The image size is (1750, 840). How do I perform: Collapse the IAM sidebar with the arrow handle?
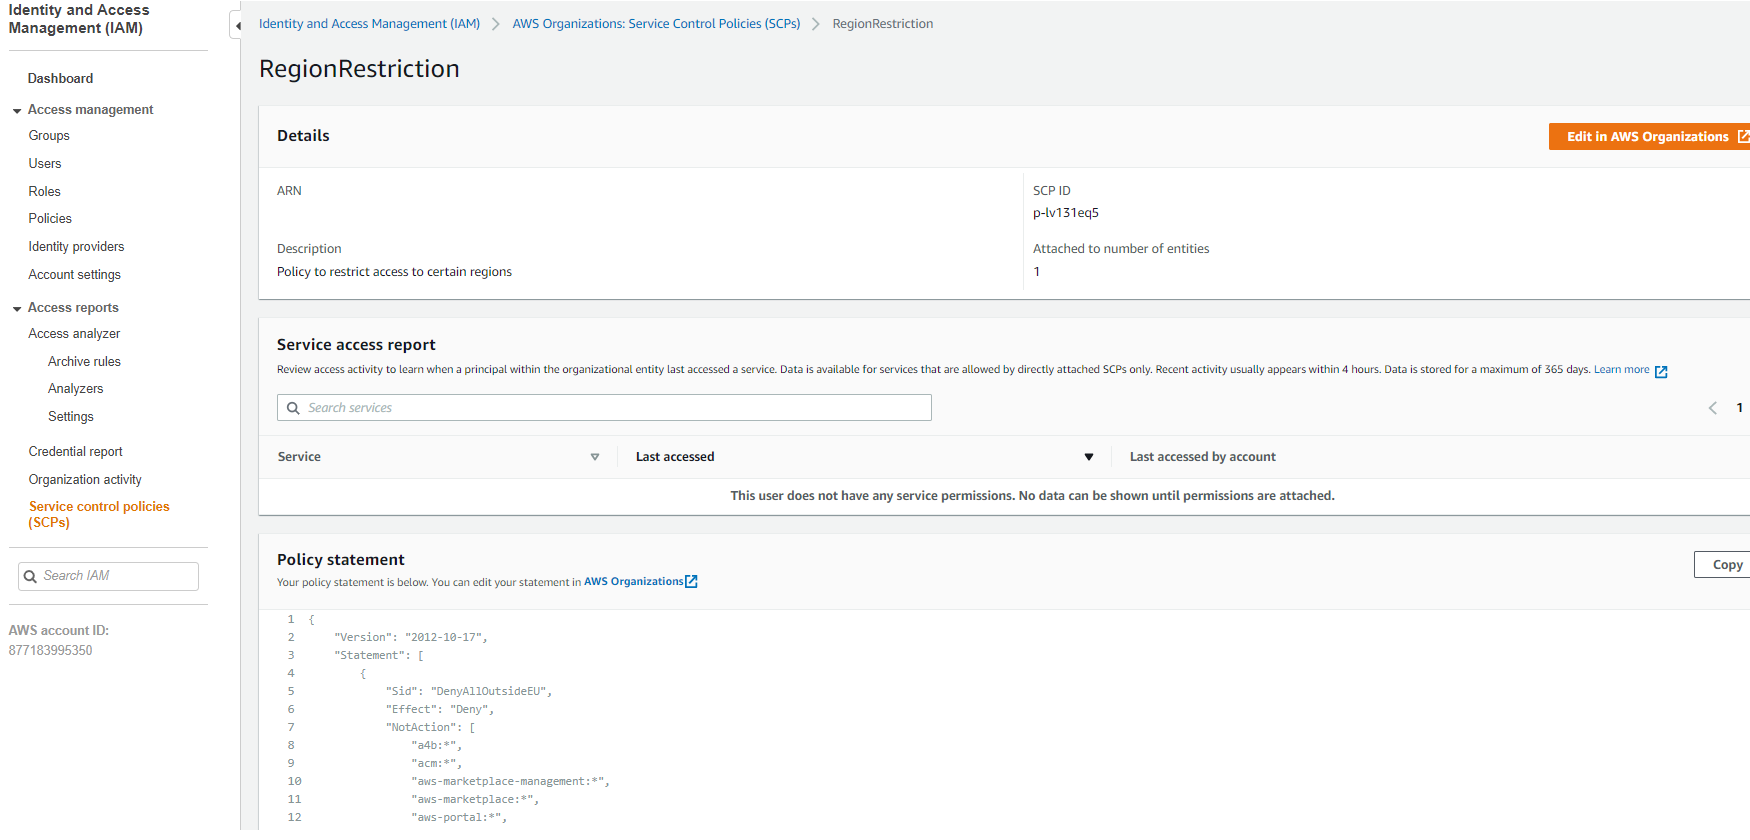coord(237,26)
